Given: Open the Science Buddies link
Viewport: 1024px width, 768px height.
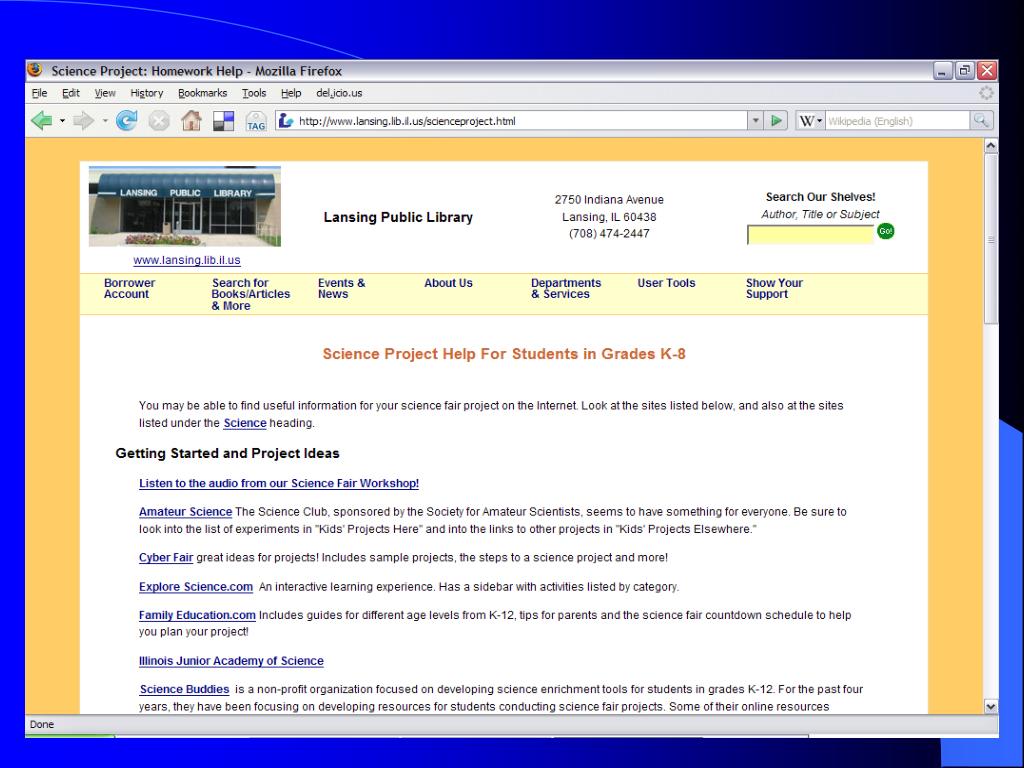Looking at the screenshot, I should (x=184, y=690).
